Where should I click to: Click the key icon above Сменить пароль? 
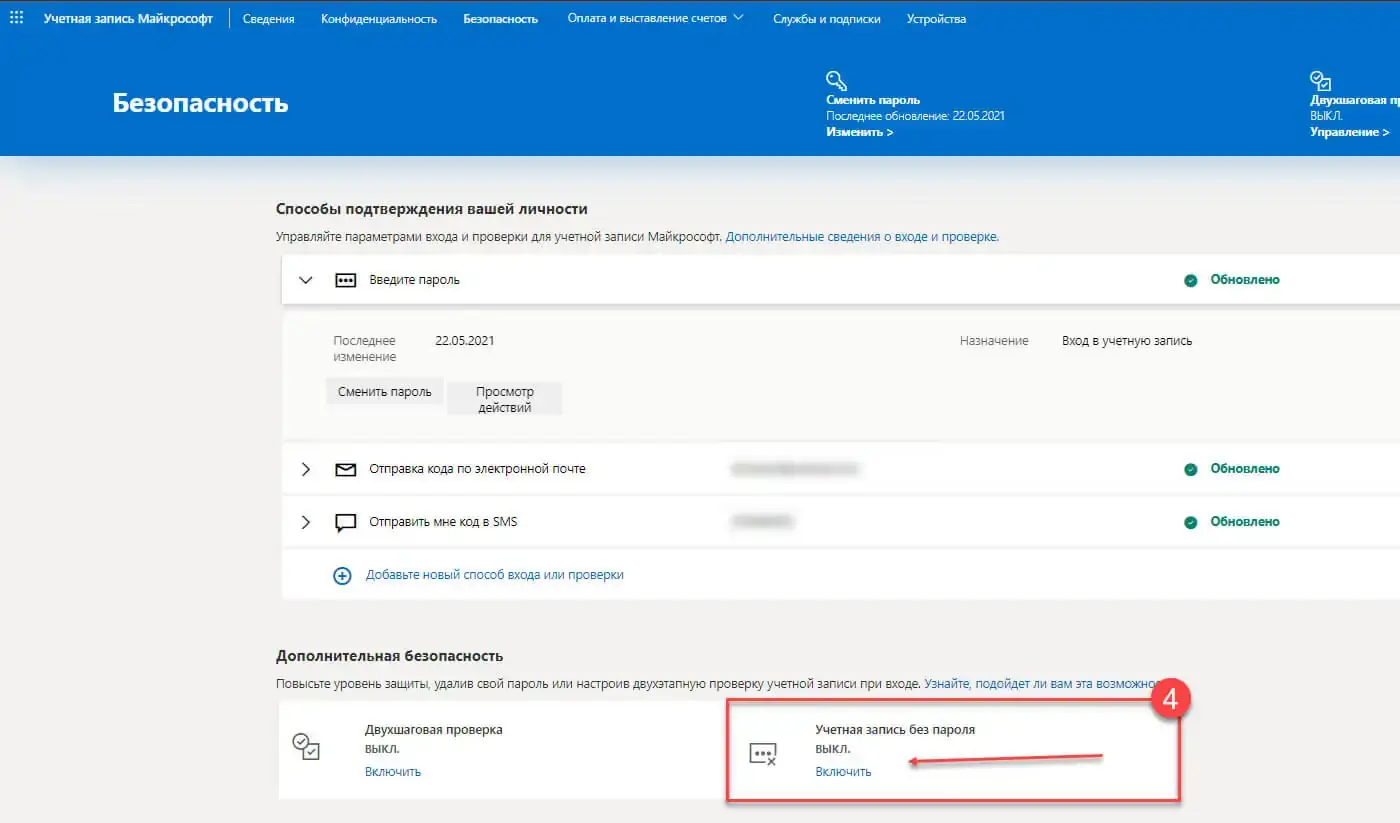(836, 81)
